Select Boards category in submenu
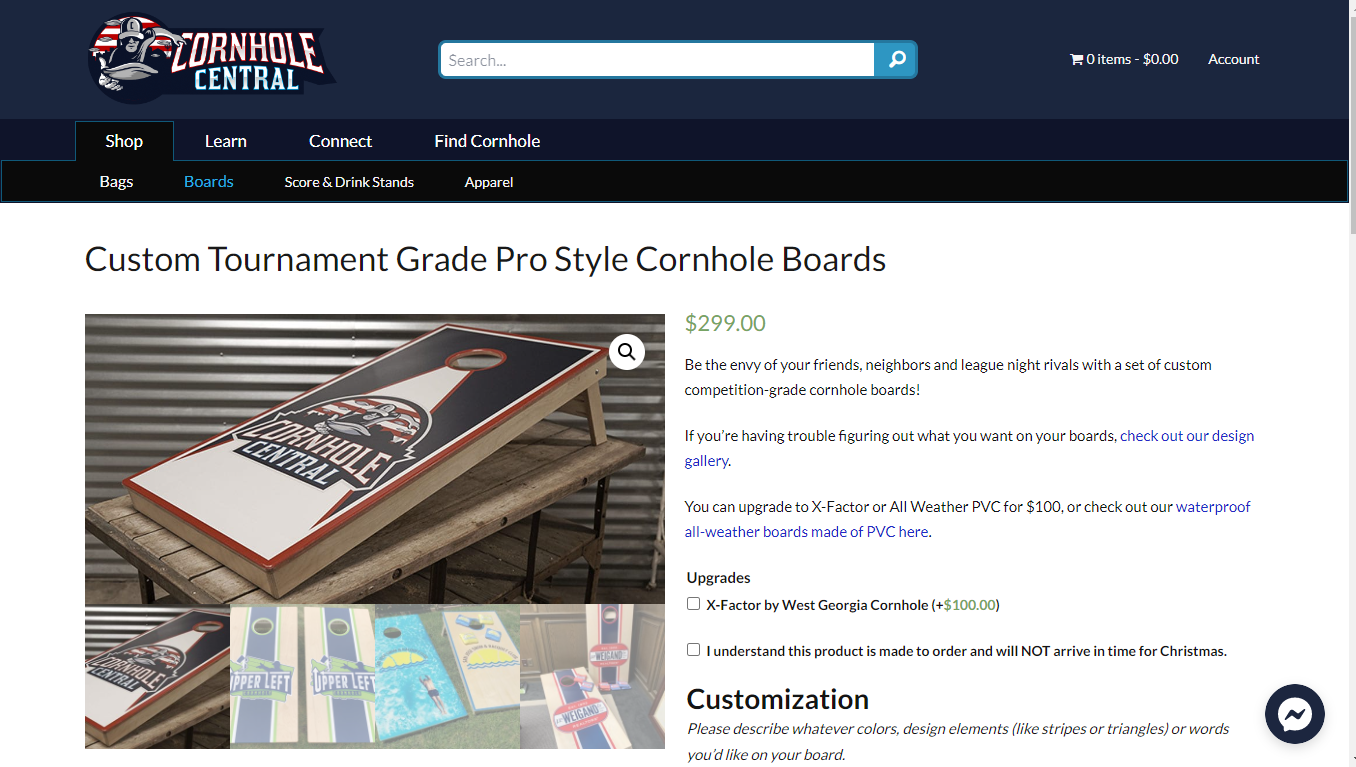 [x=209, y=182]
